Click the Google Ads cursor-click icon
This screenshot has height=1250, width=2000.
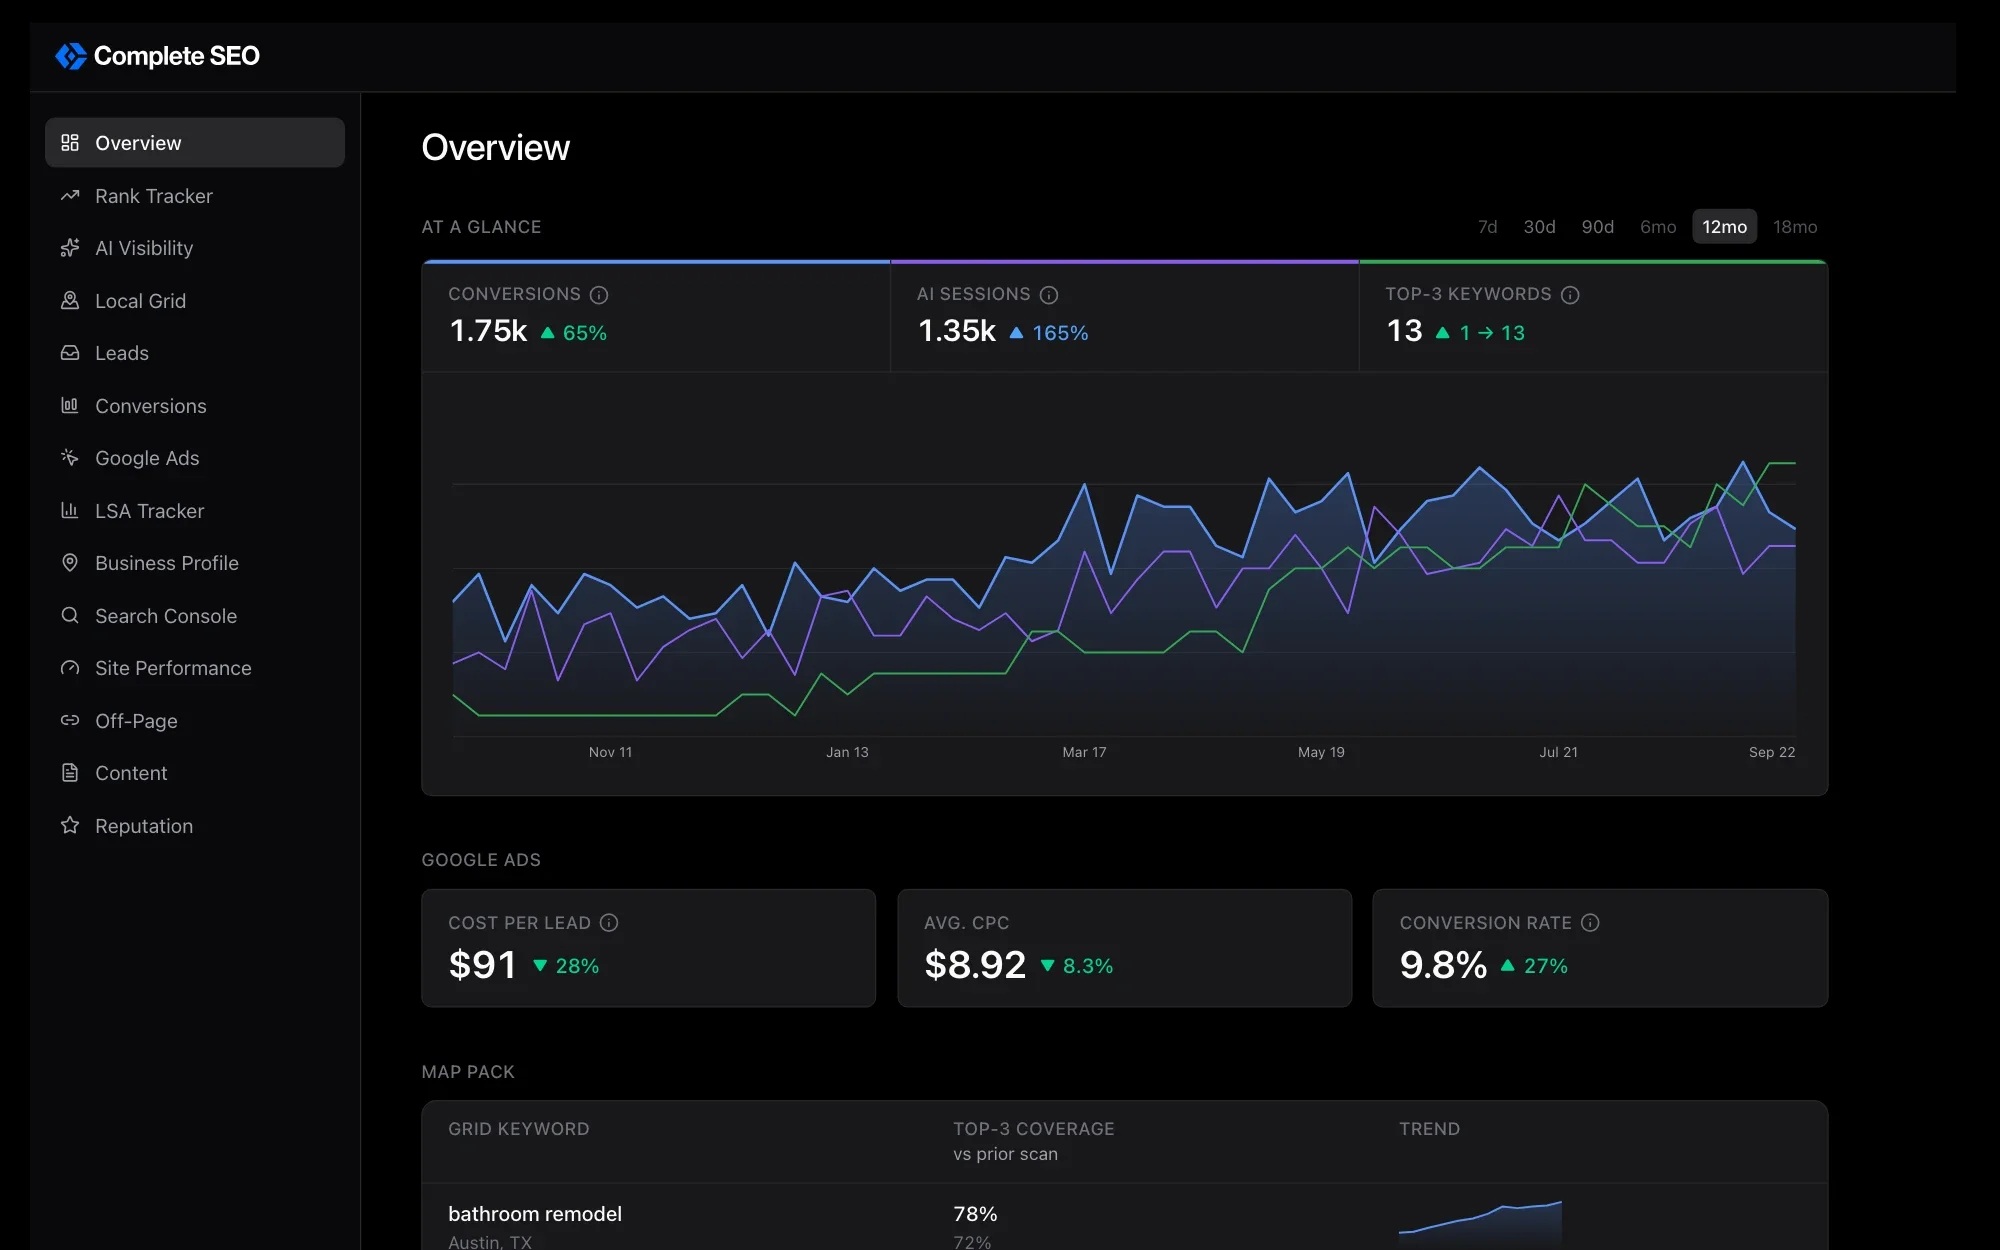pyautogui.click(x=70, y=458)
